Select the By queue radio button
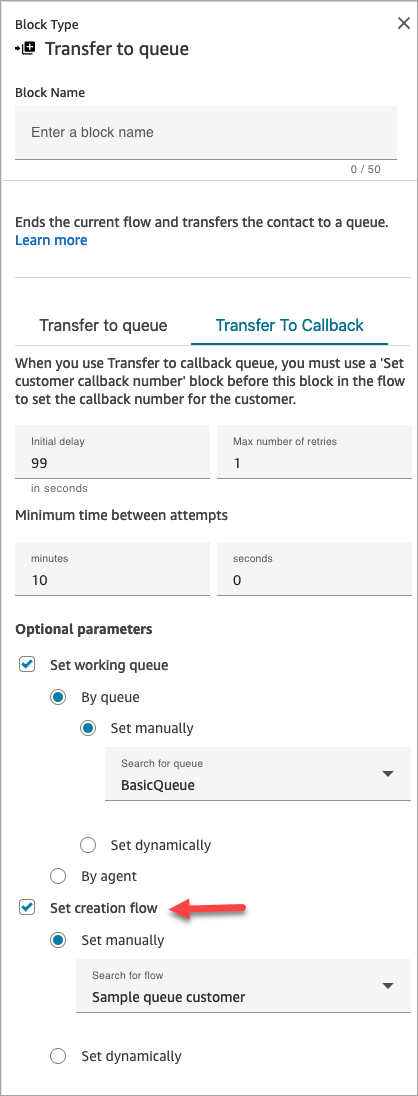 click(x=59, y=697)
